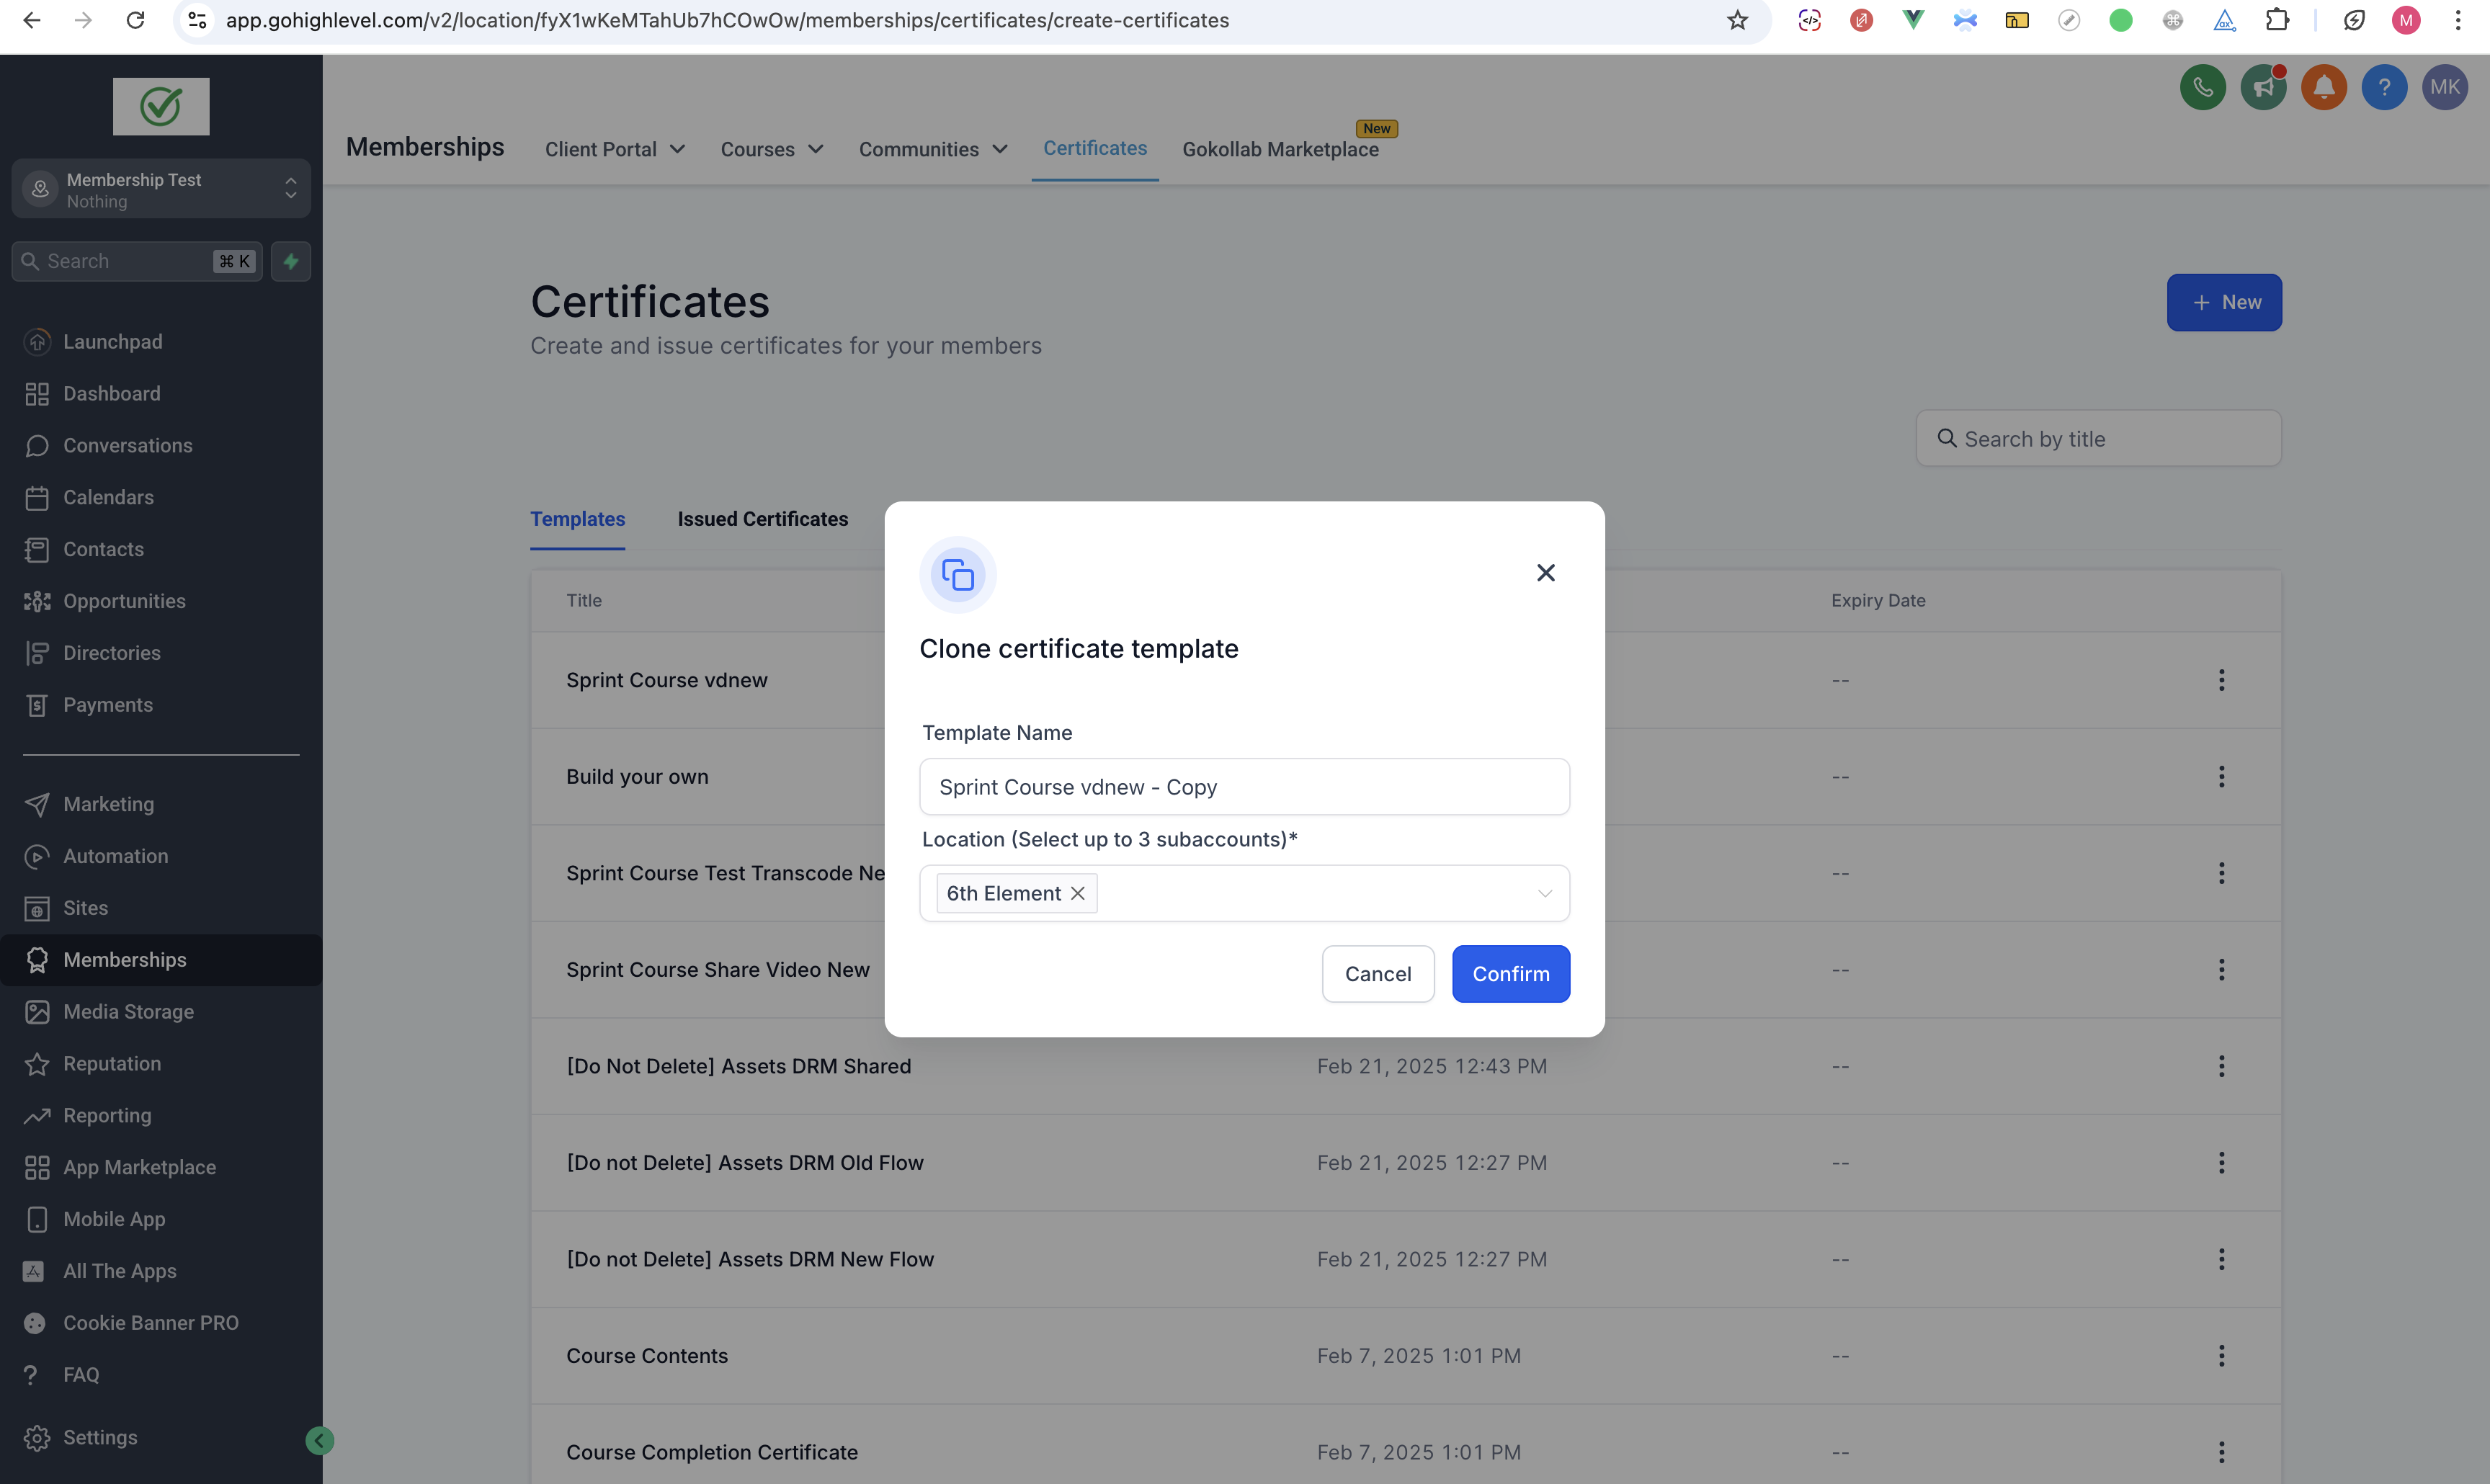Open kebab menu for Course Contents row
Screen dimensions: 2490x1484
point(2221,1356)
